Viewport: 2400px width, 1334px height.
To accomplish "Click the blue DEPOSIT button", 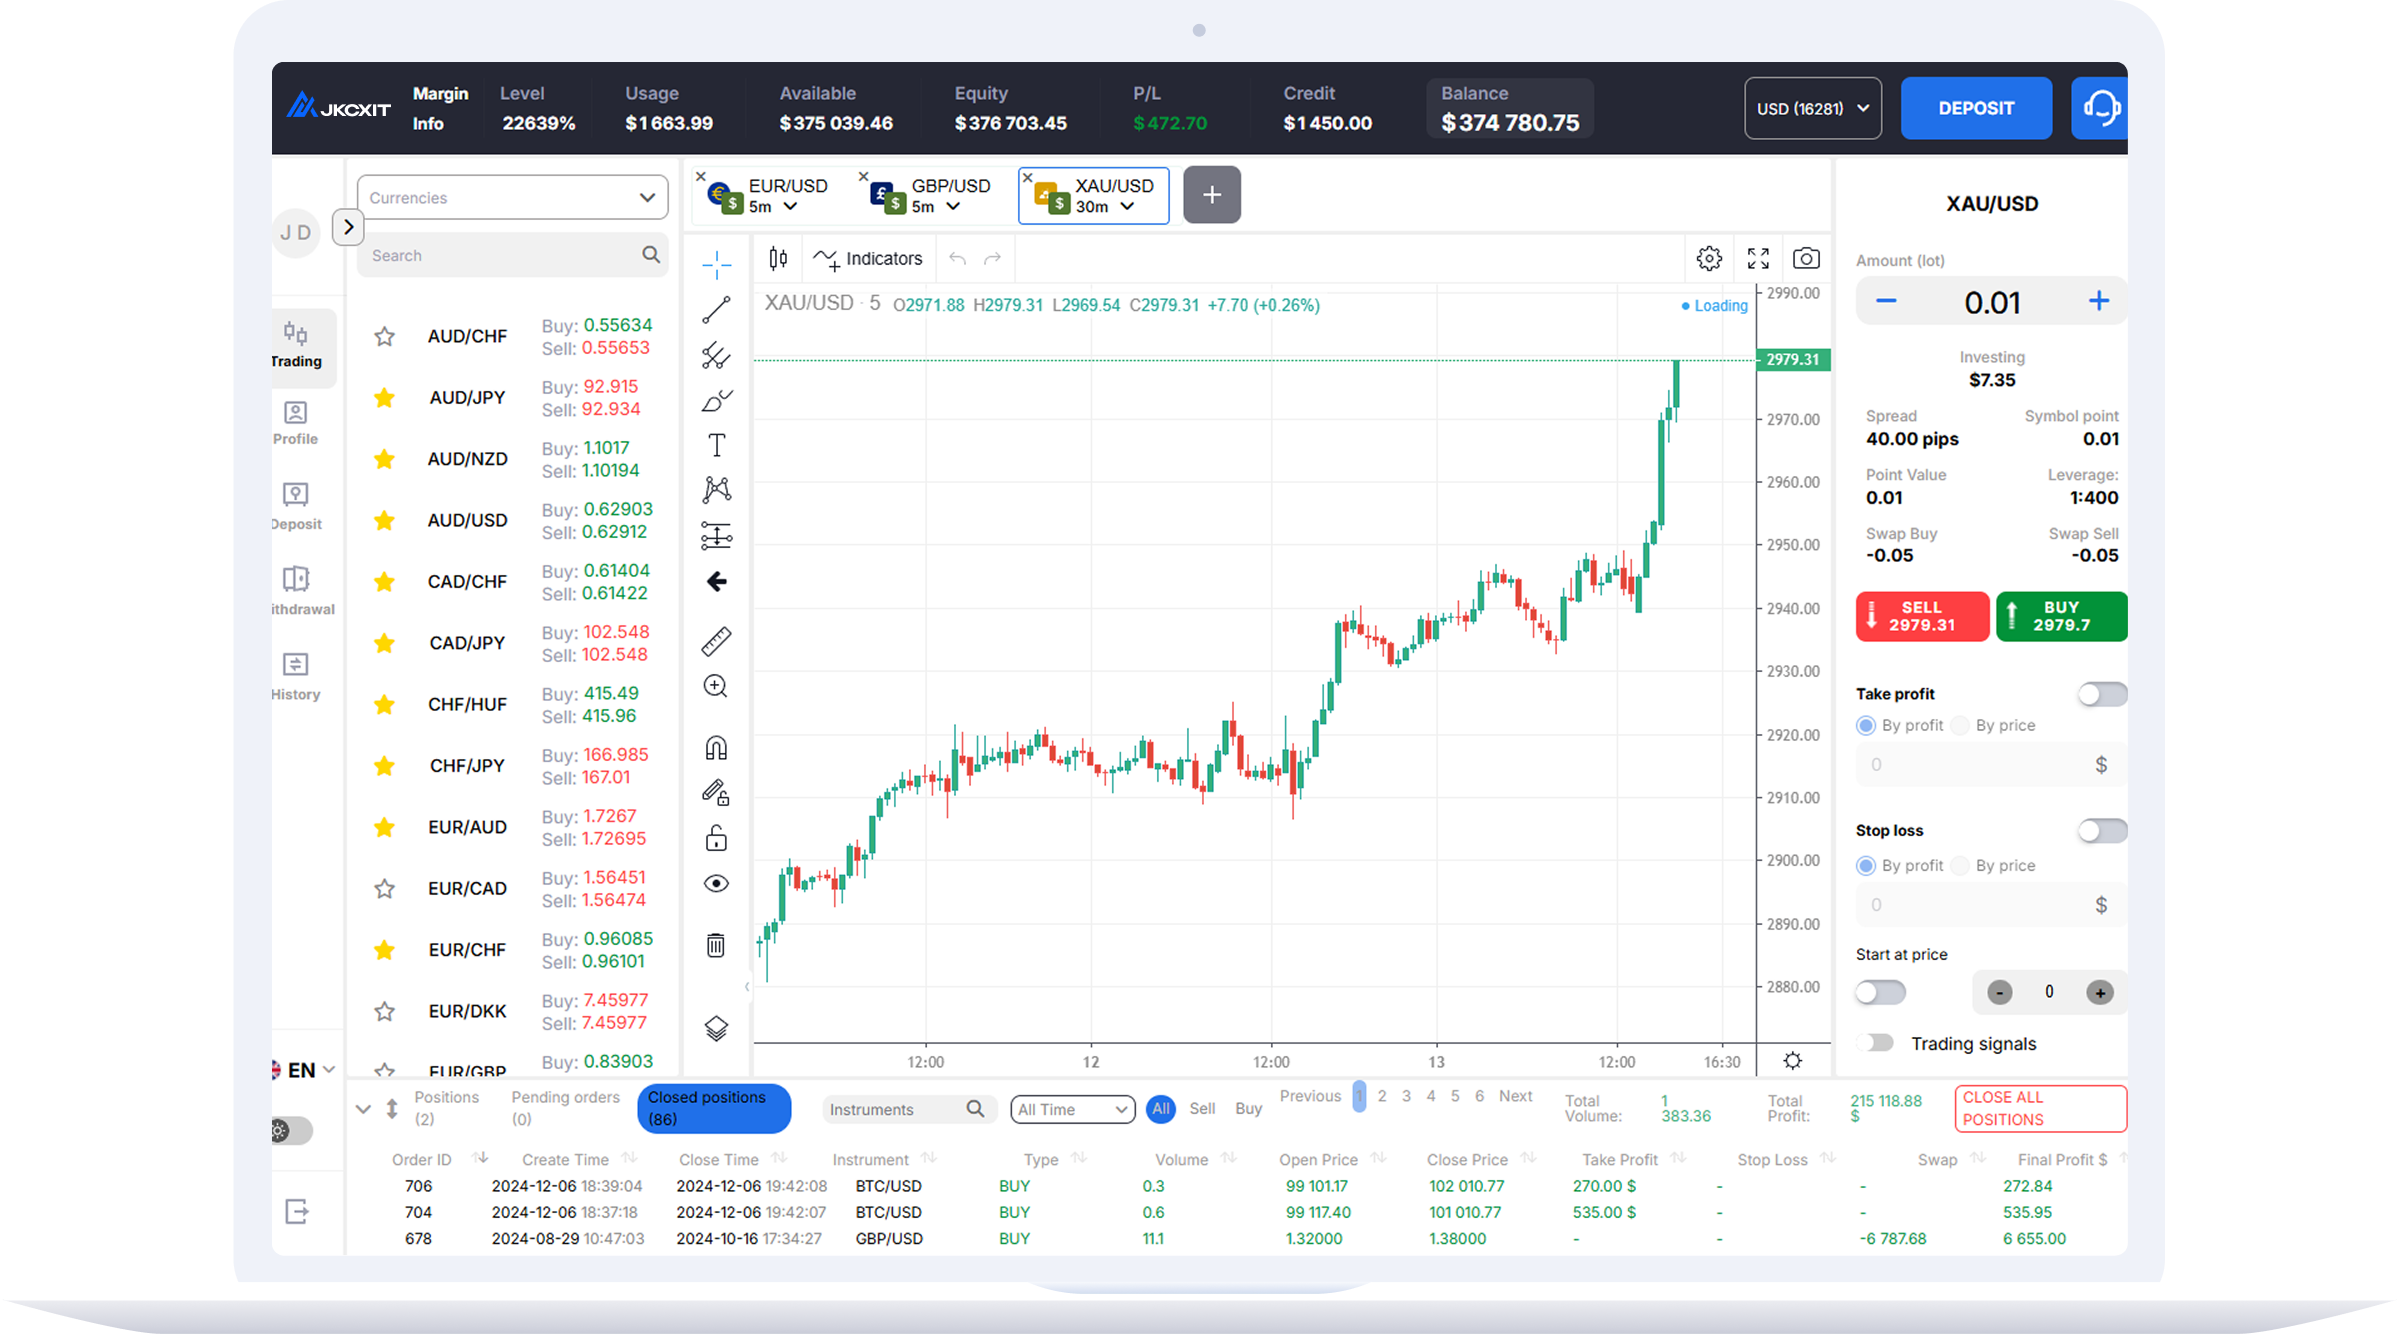I will [x=1975, y=108].
